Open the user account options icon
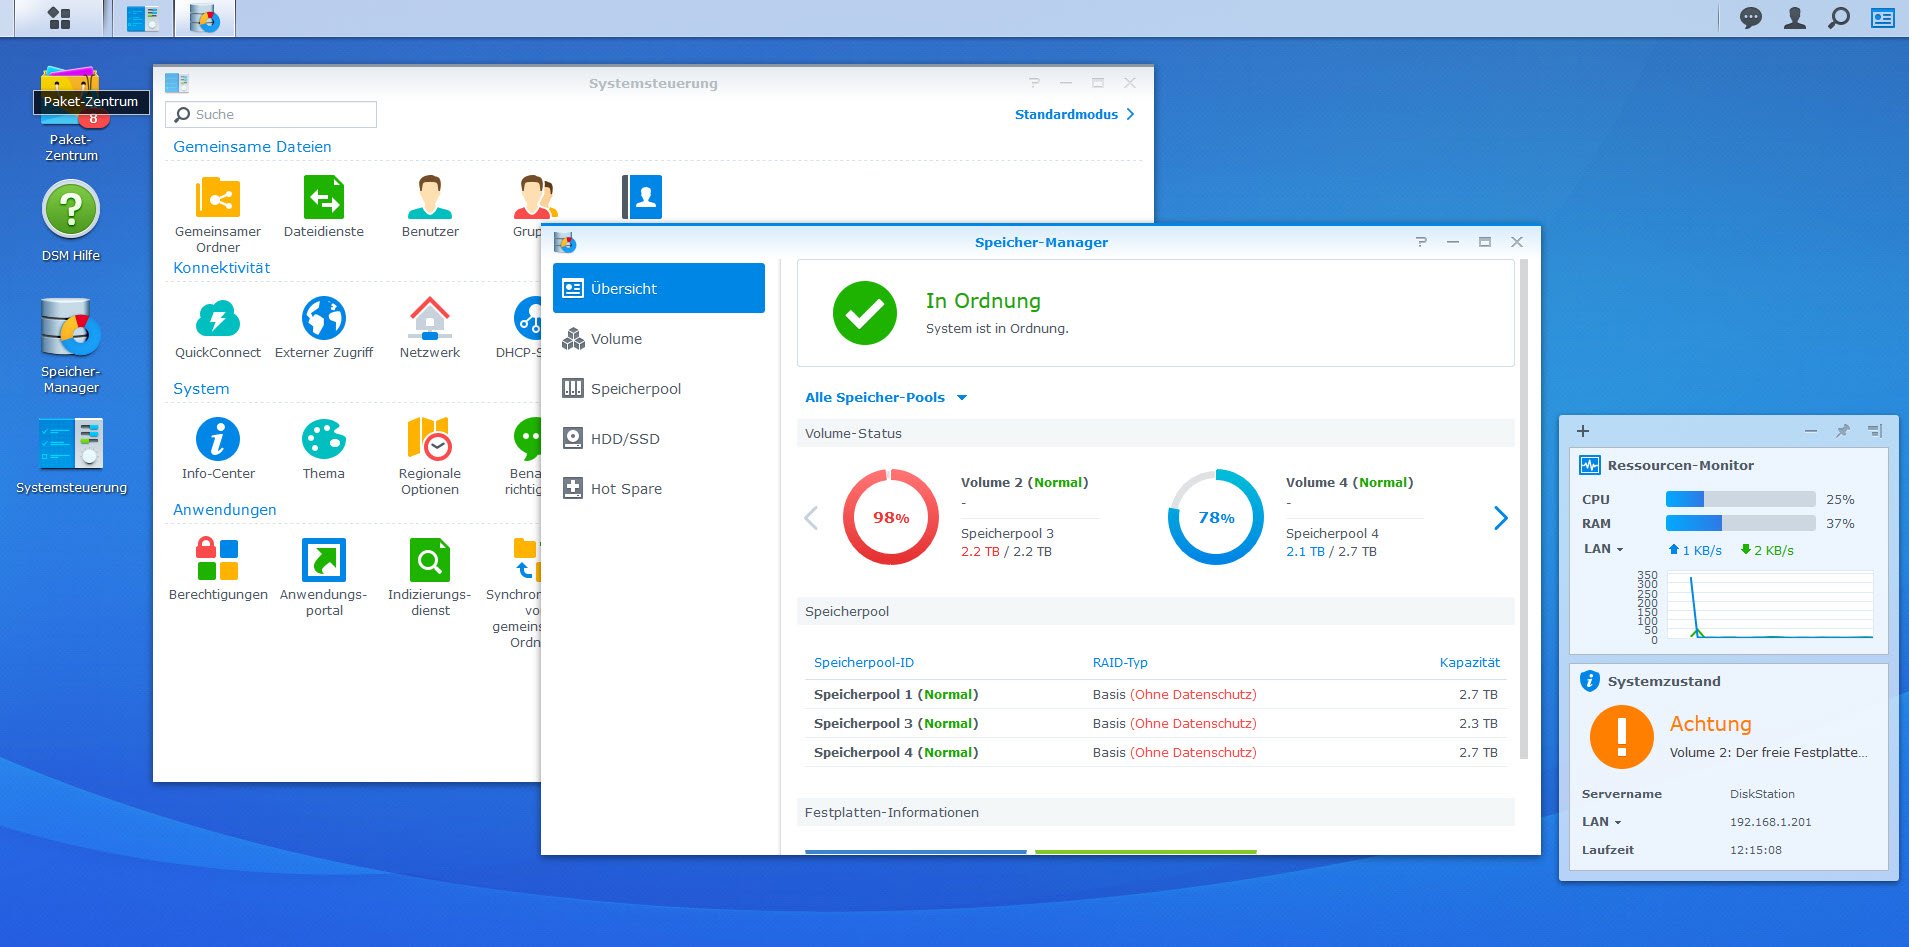 pos(1795,18)
